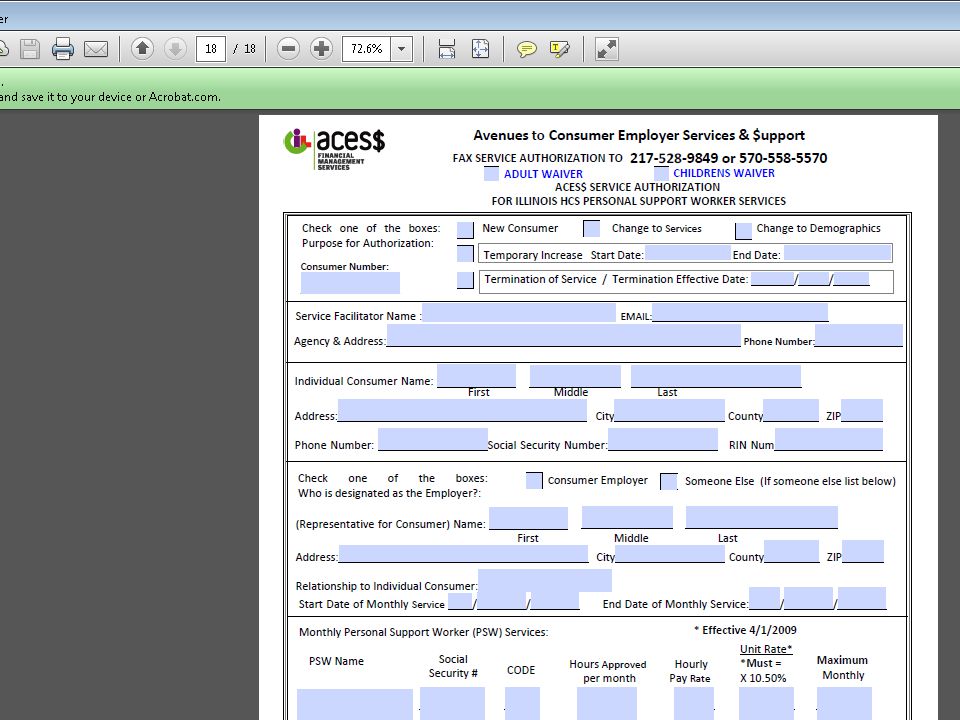Click the Agency & Address field
This screenshot has height=720, width=960.
coord(563,336)
